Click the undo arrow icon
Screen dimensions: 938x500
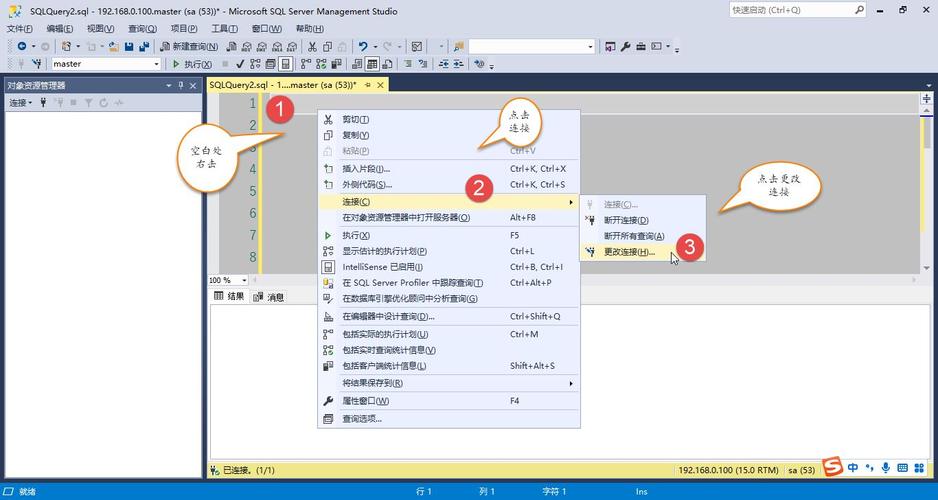pos(363,47)
